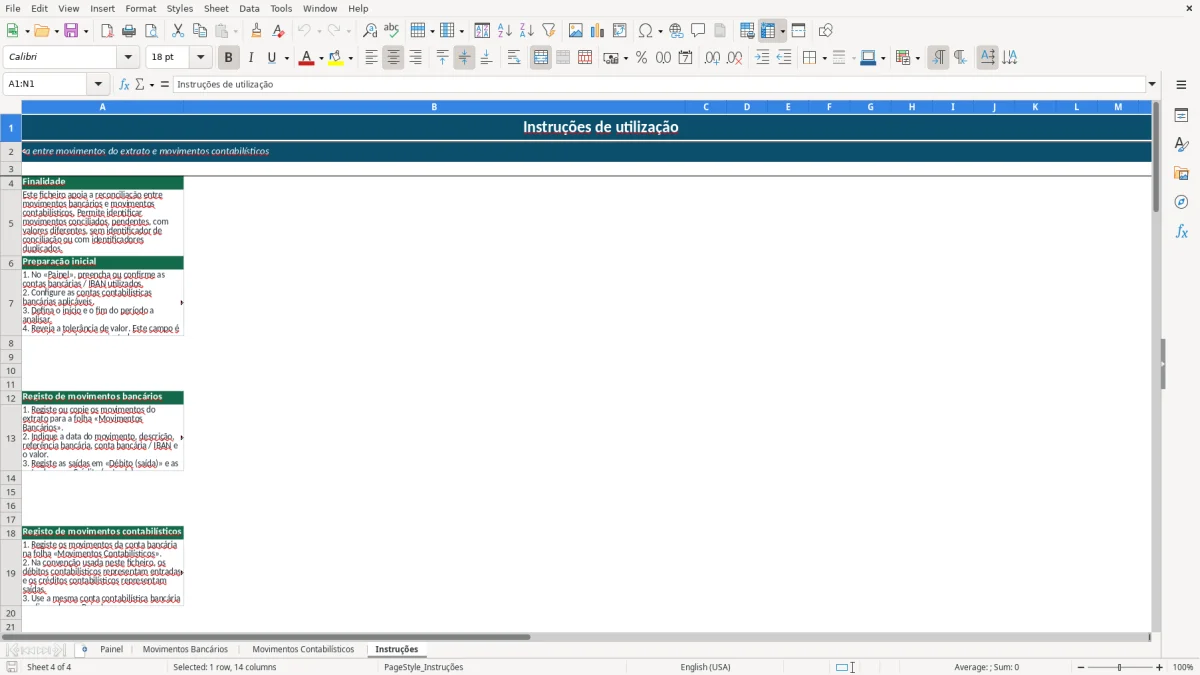
Task: Click the Font Color red swatch button
Action: [306, 58]
